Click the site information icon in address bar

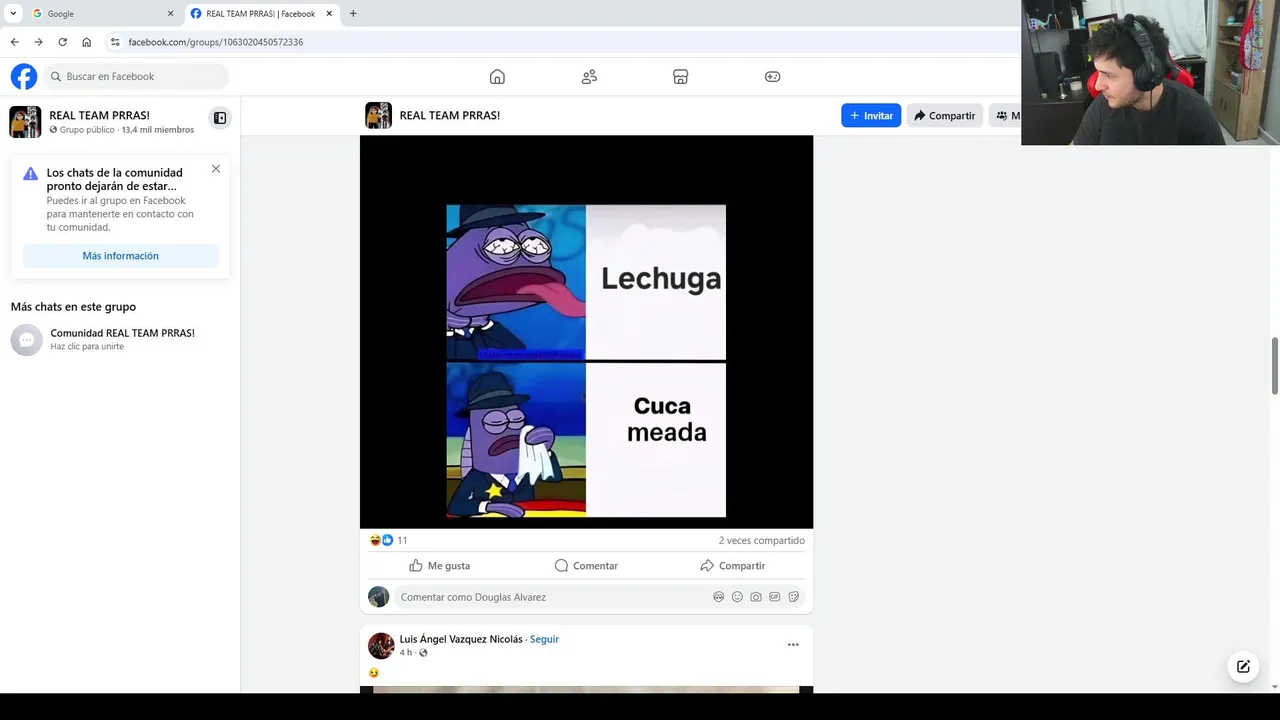pos(115,42)
